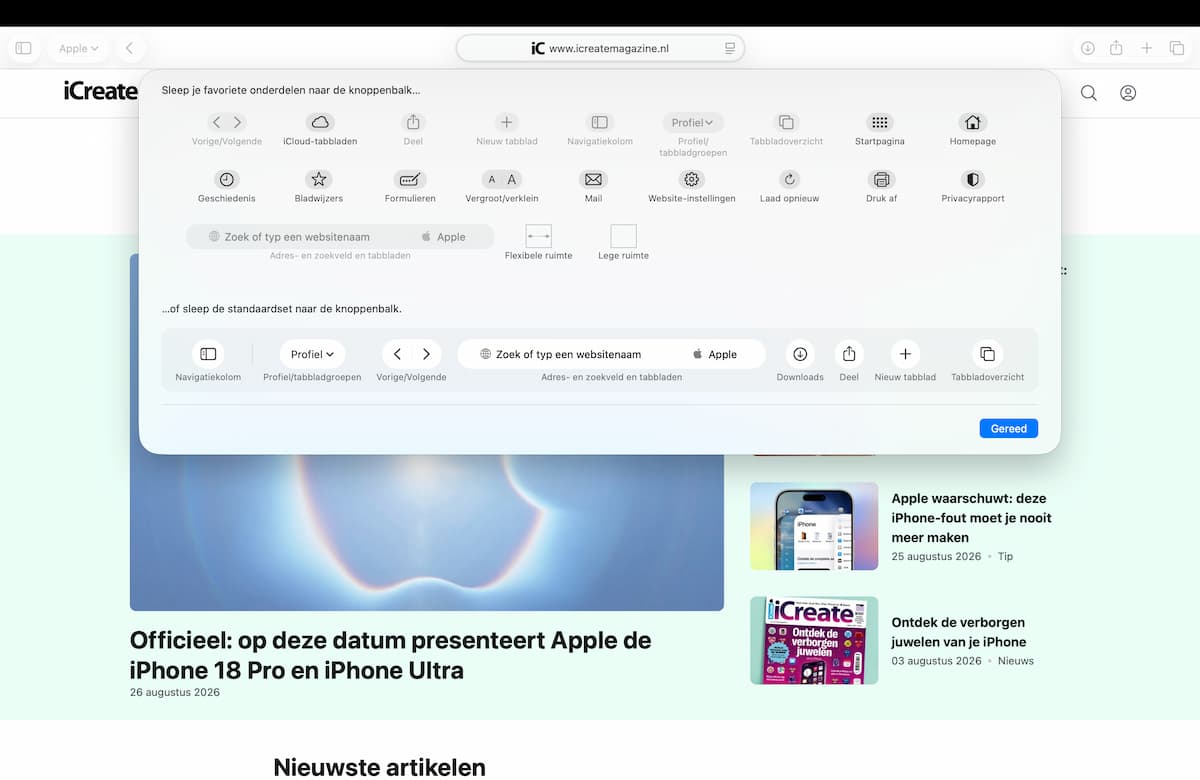Click the new tab plus in Safari toolbar
Viewport: 1200px width, 780px height.
click(1147, 48)
